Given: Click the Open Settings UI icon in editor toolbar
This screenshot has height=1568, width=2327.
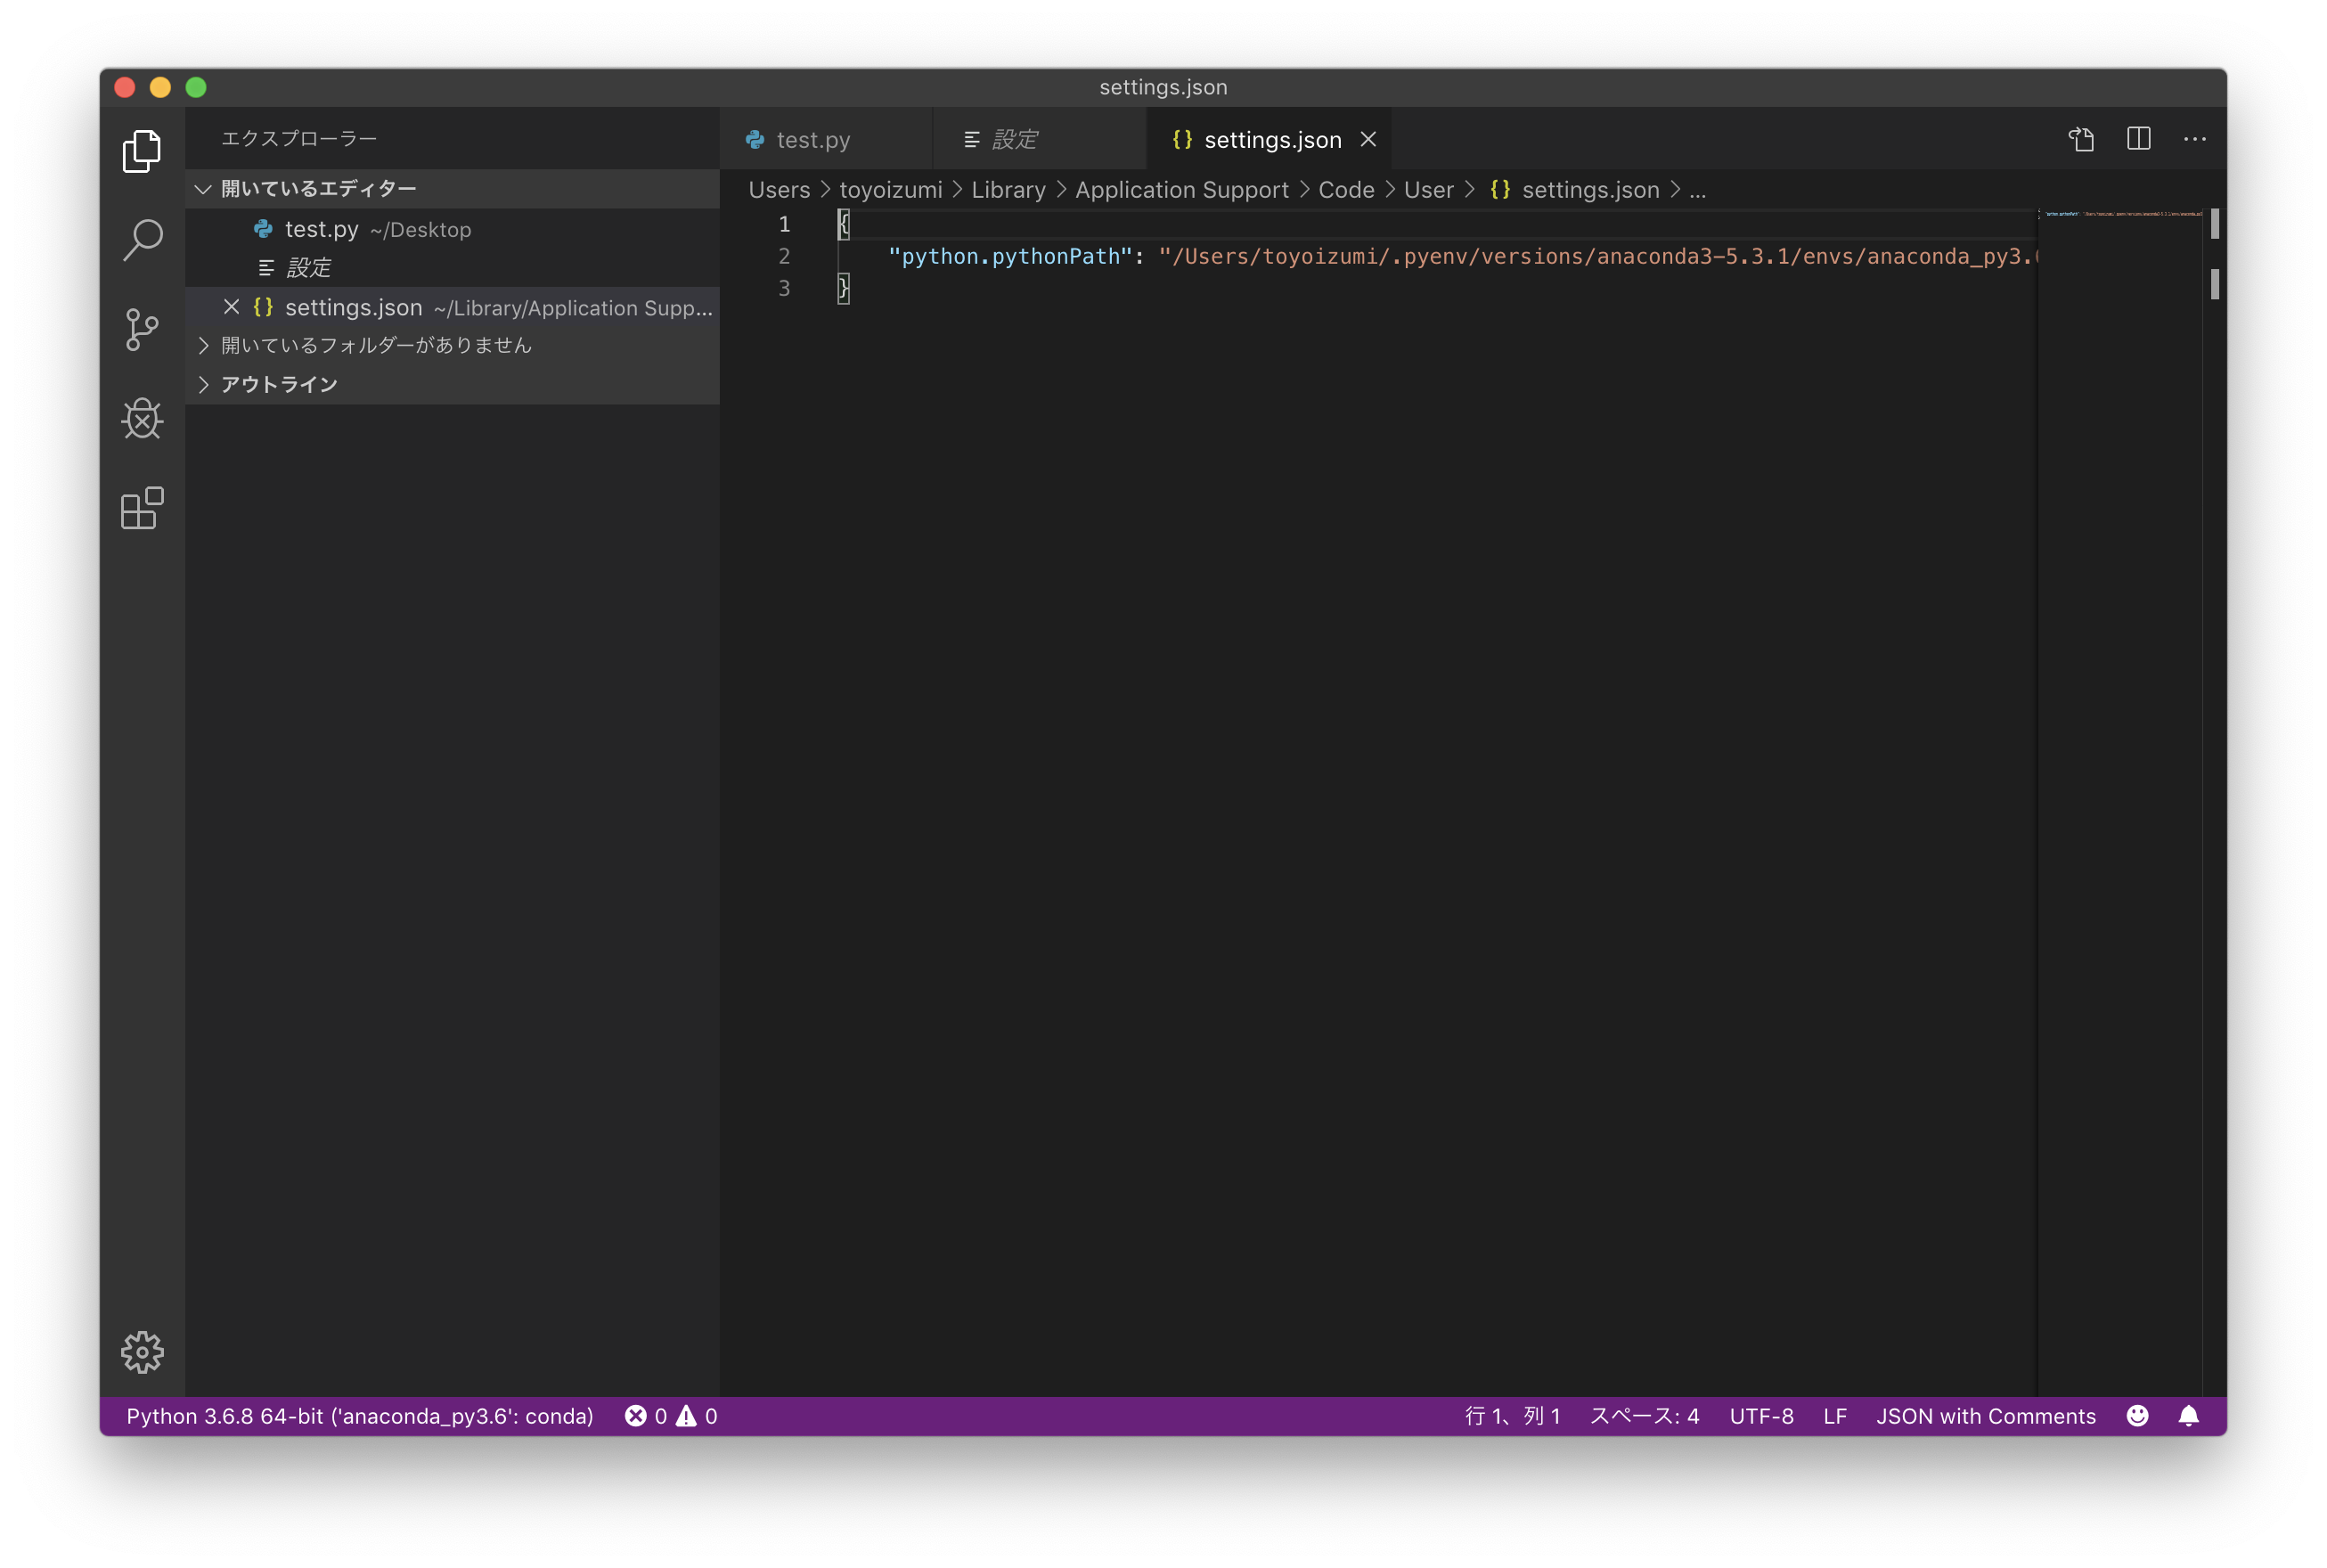Looking at the screenshot, I should [x=2081, y=139].
